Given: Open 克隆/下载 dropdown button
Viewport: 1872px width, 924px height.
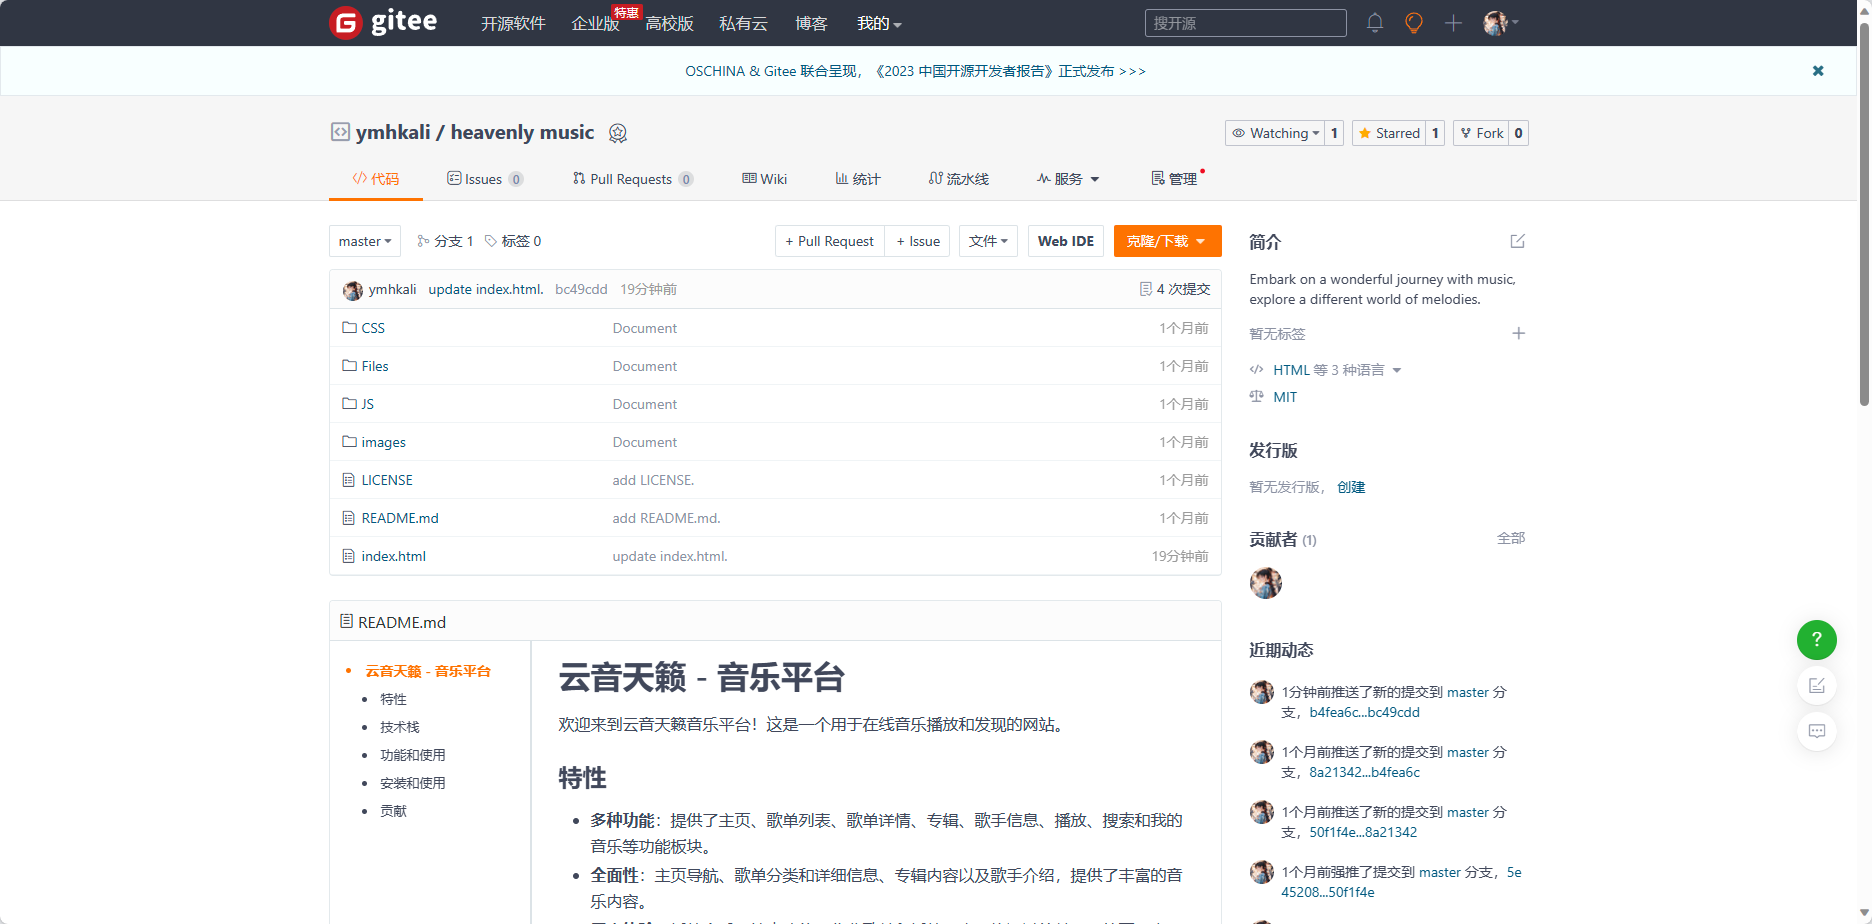Looking at the screenshot, I should [1167, 241].
